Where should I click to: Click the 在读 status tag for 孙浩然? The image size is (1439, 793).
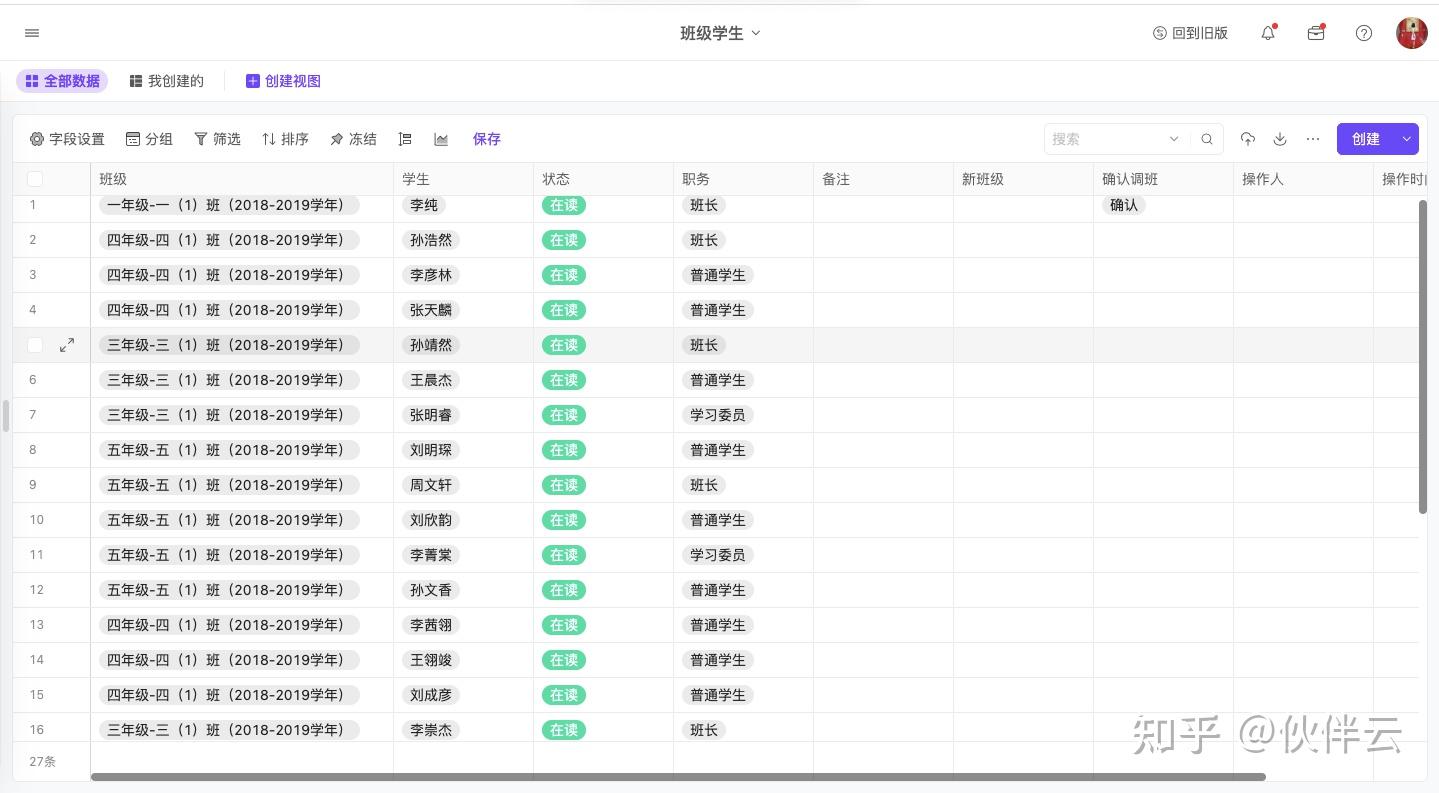[564, 240]
